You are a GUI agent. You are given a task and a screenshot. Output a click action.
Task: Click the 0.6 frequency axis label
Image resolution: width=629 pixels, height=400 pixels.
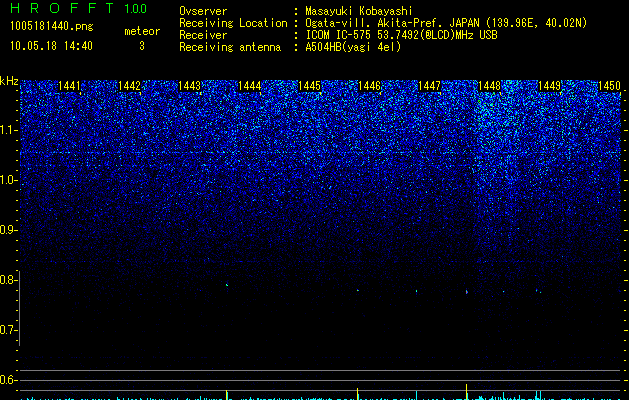8,380
